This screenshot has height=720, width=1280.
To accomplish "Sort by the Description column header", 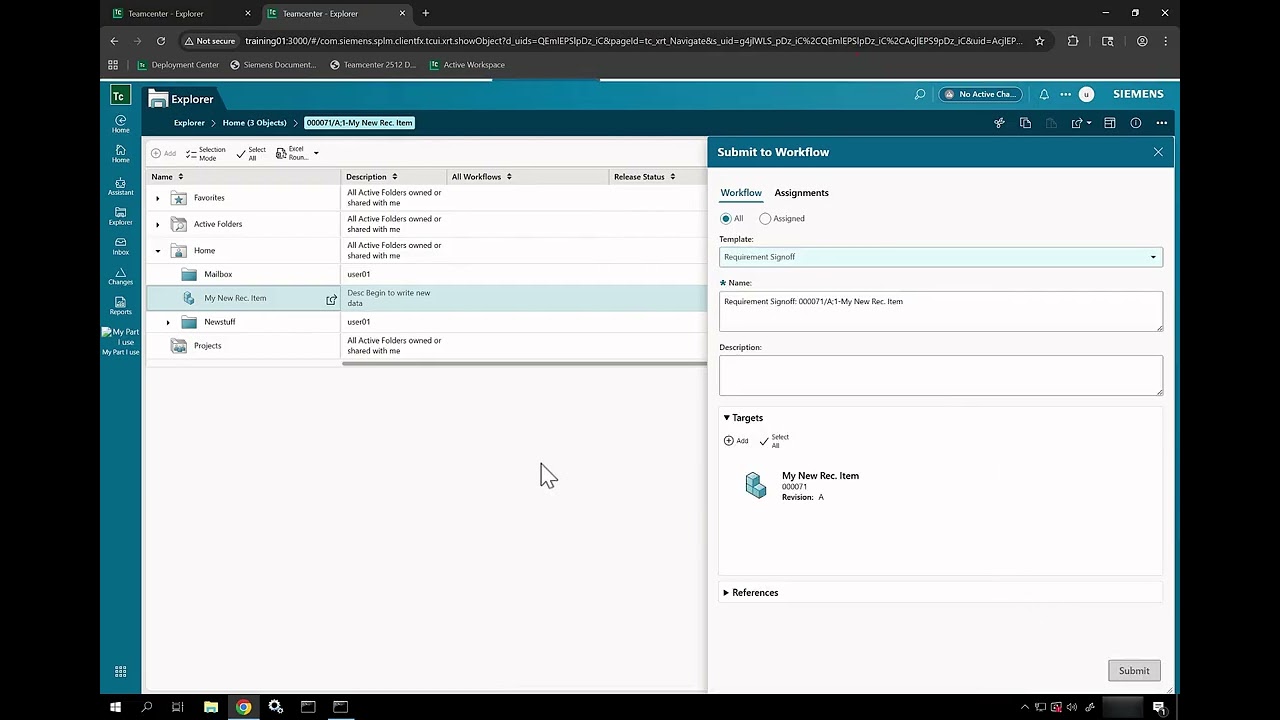I will [x=372, y=177].
